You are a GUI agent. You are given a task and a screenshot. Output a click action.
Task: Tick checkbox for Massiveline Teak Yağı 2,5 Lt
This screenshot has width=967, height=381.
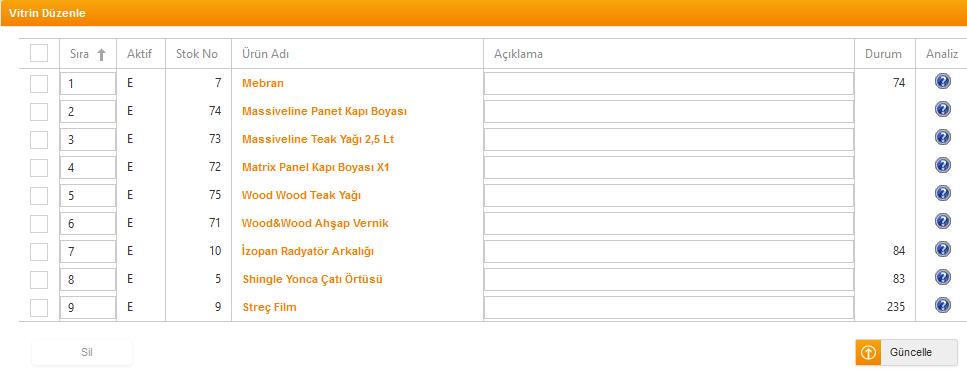39,139
